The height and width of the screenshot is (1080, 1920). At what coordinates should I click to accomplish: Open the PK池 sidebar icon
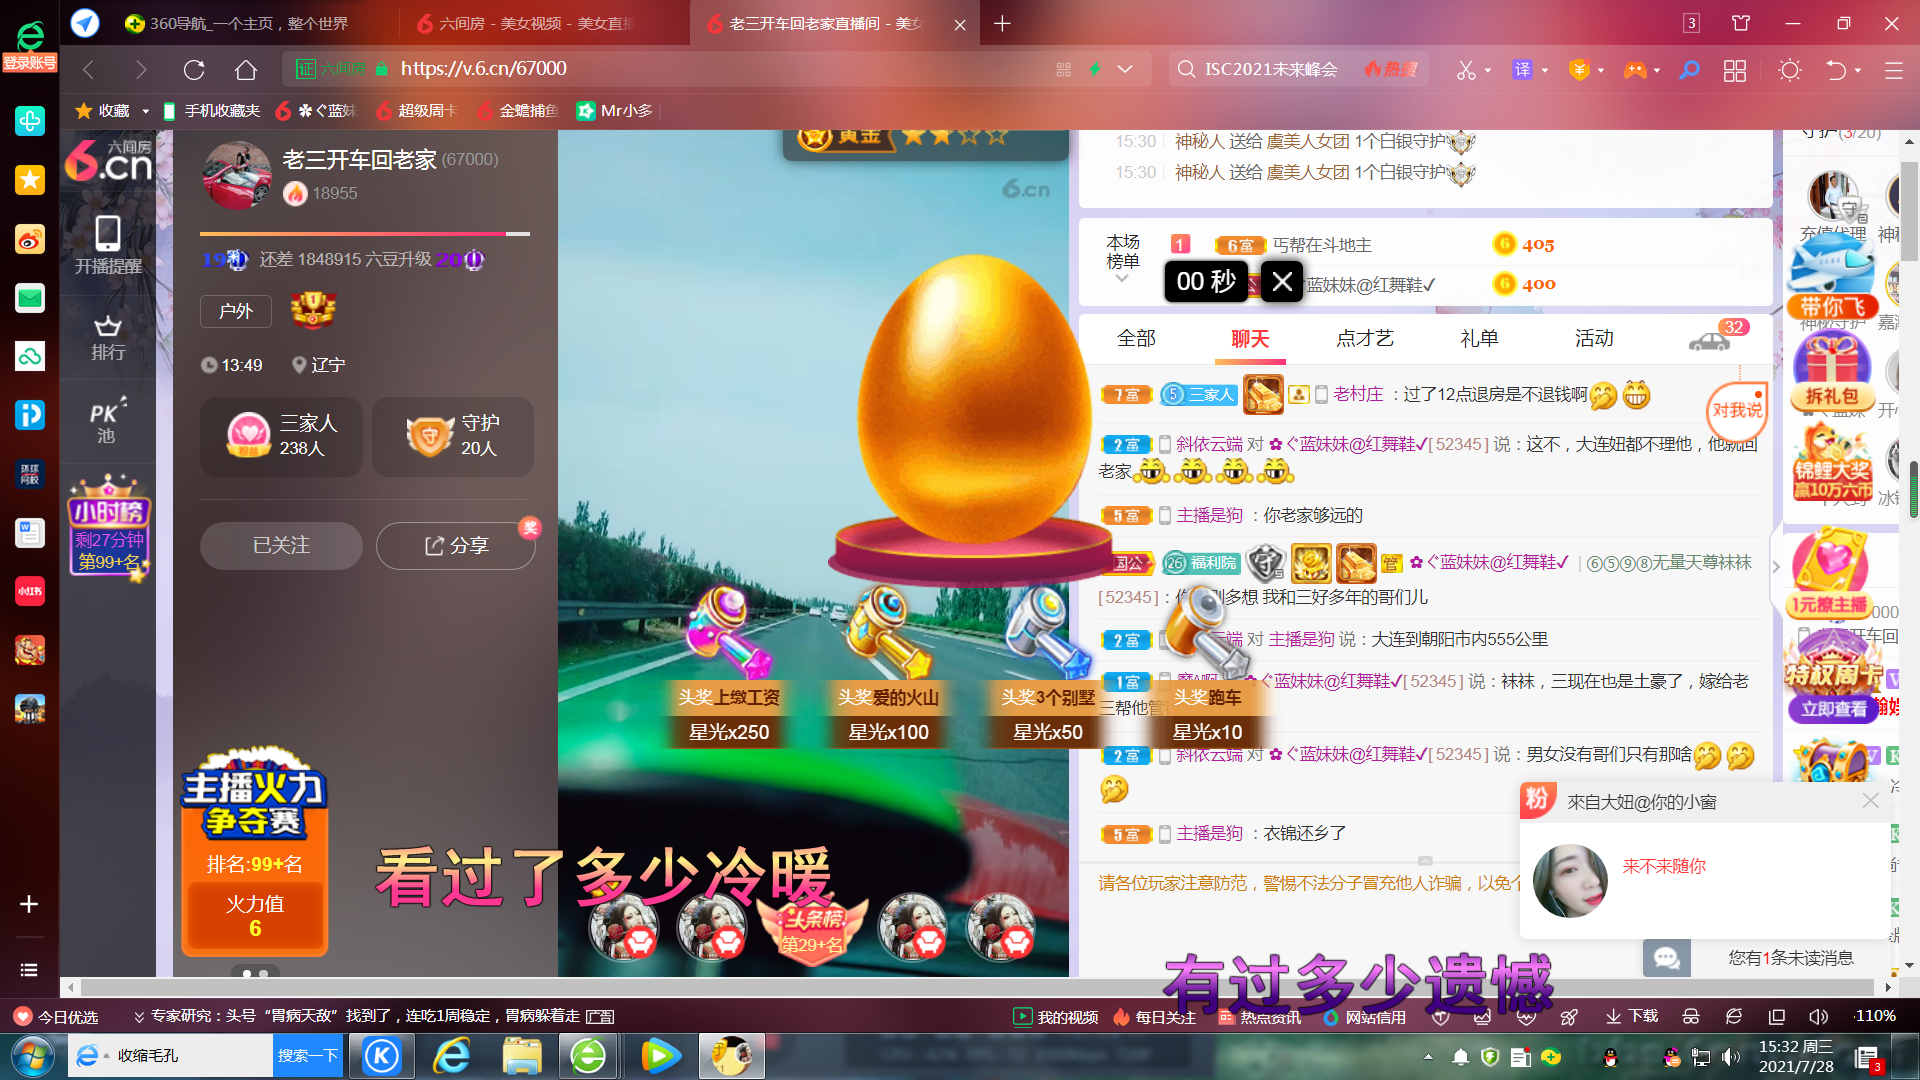tap(107, 421)
